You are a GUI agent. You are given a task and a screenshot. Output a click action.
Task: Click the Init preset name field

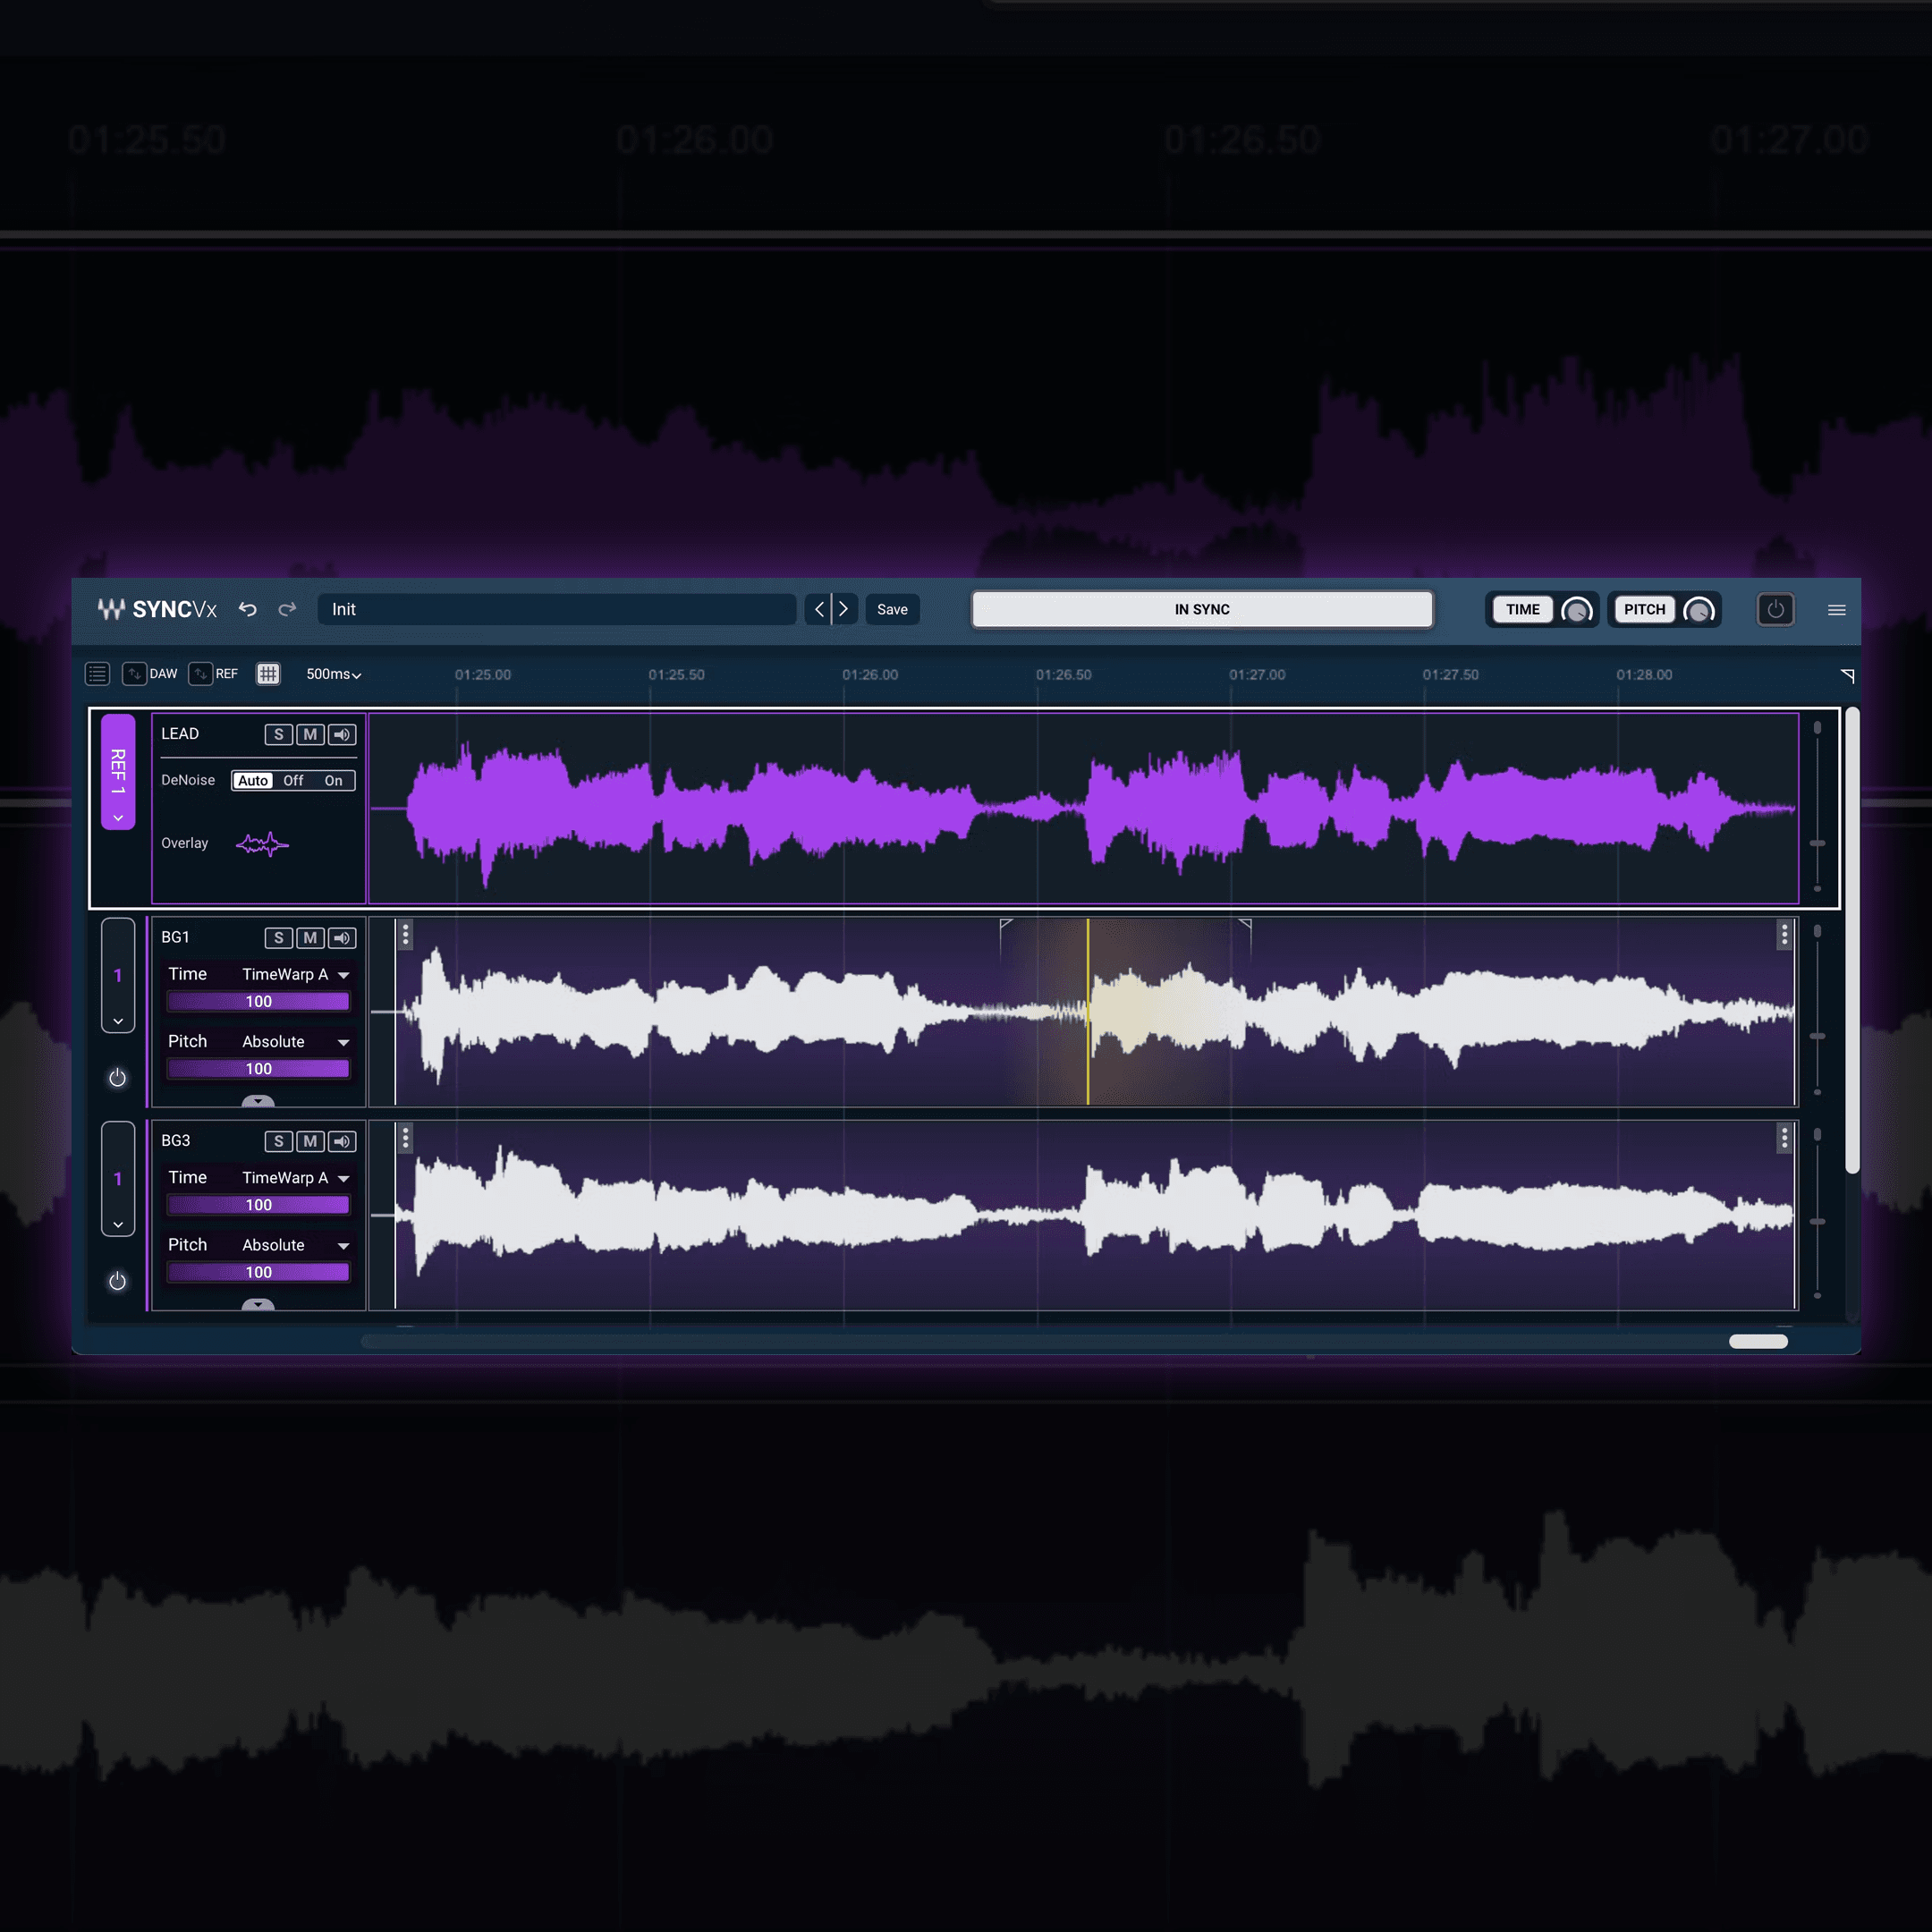(557, 609)
